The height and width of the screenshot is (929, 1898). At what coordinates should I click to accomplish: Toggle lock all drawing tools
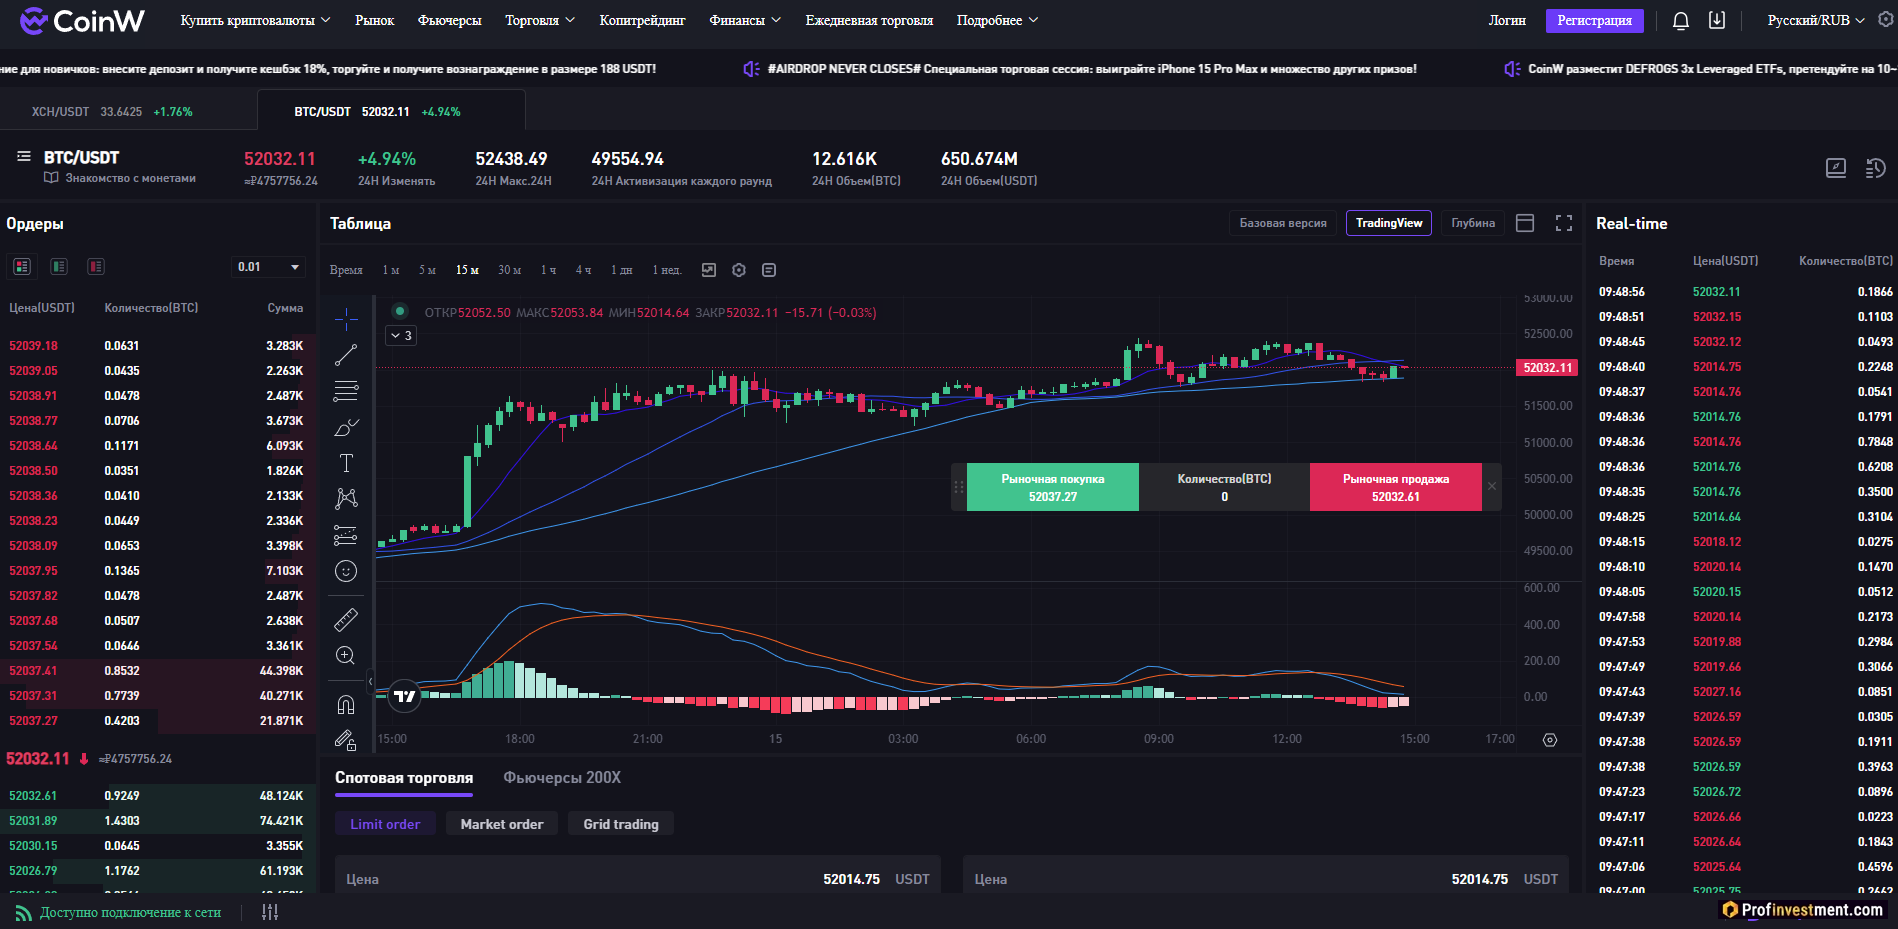pyautogui.click(x=346, y=741)
